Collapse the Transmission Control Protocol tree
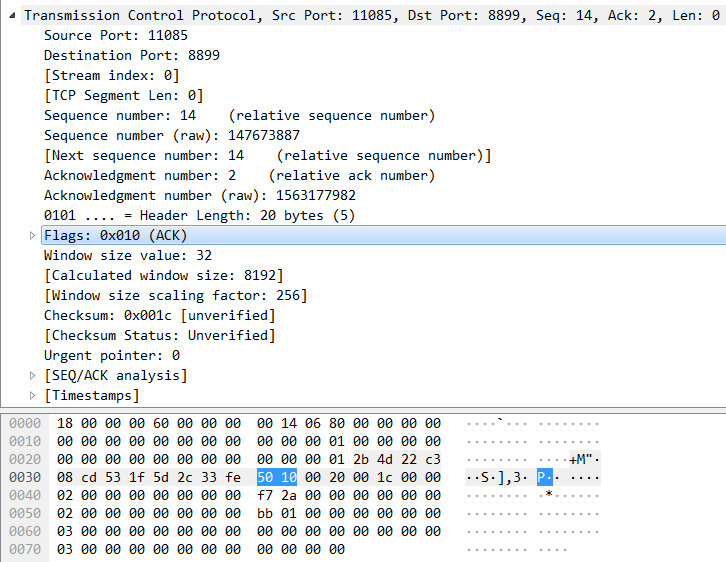 [x=12, y=16]
